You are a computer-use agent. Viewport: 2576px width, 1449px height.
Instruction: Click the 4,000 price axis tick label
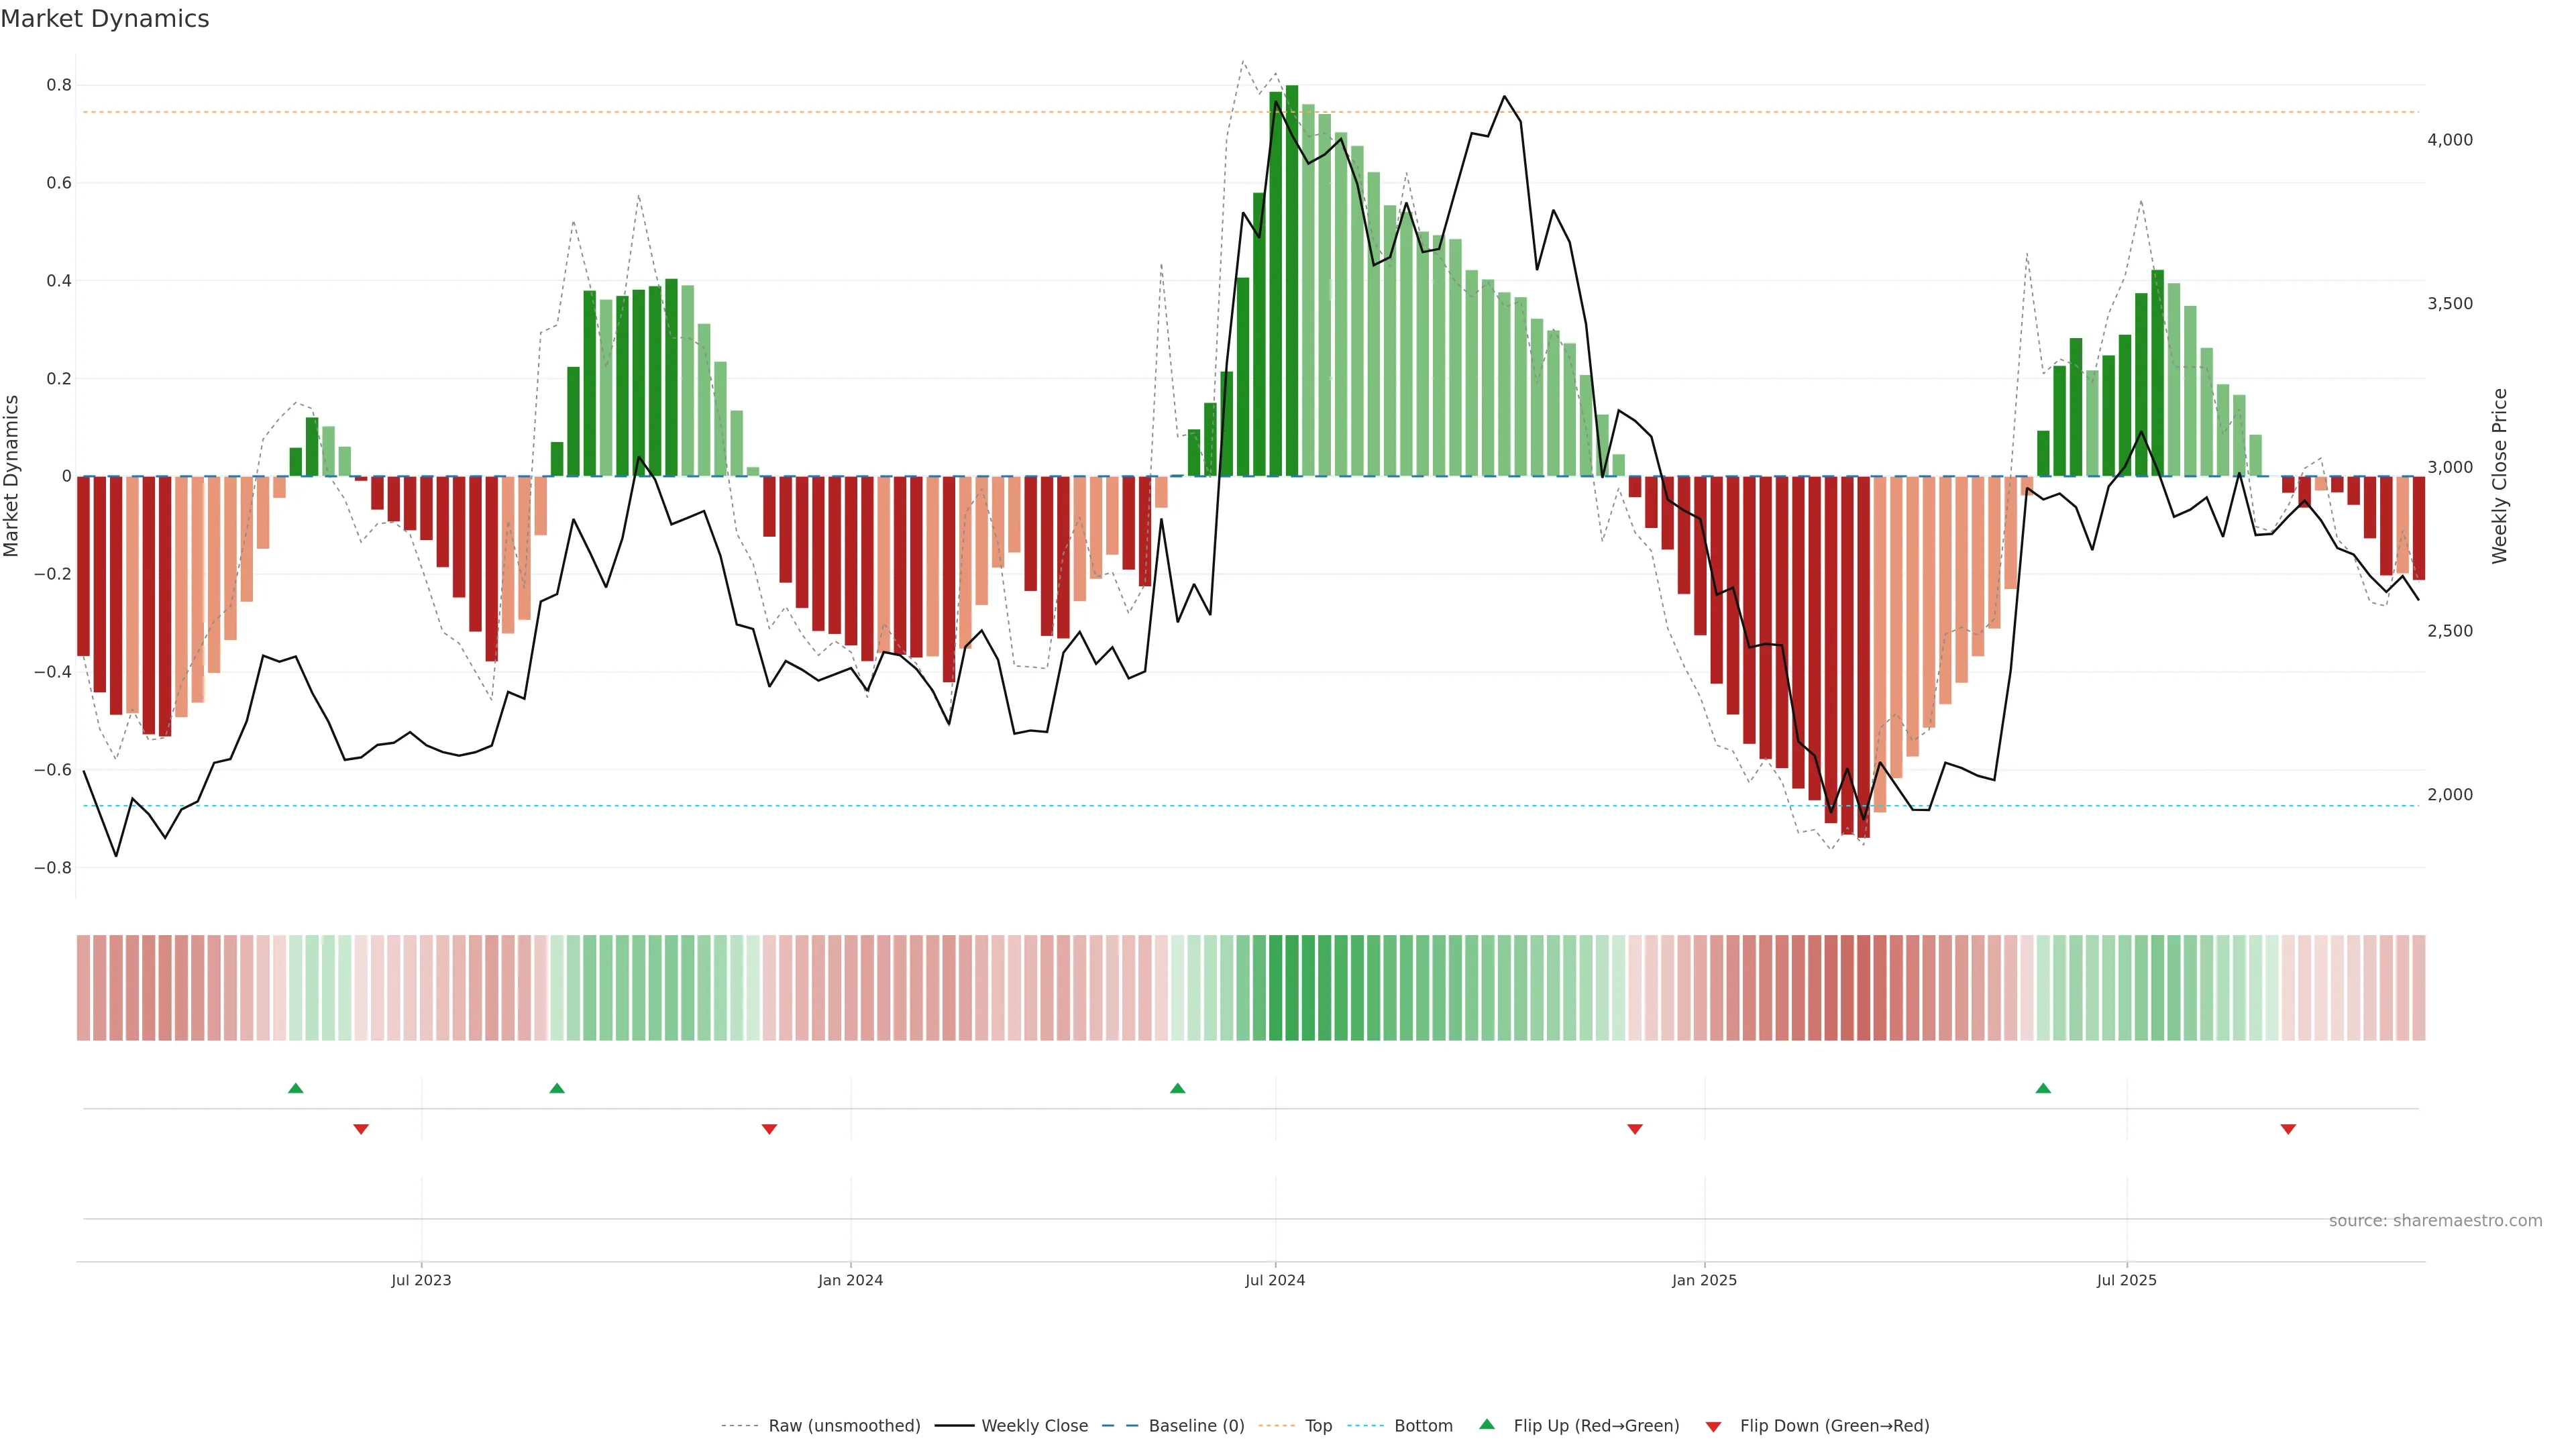2449,140
